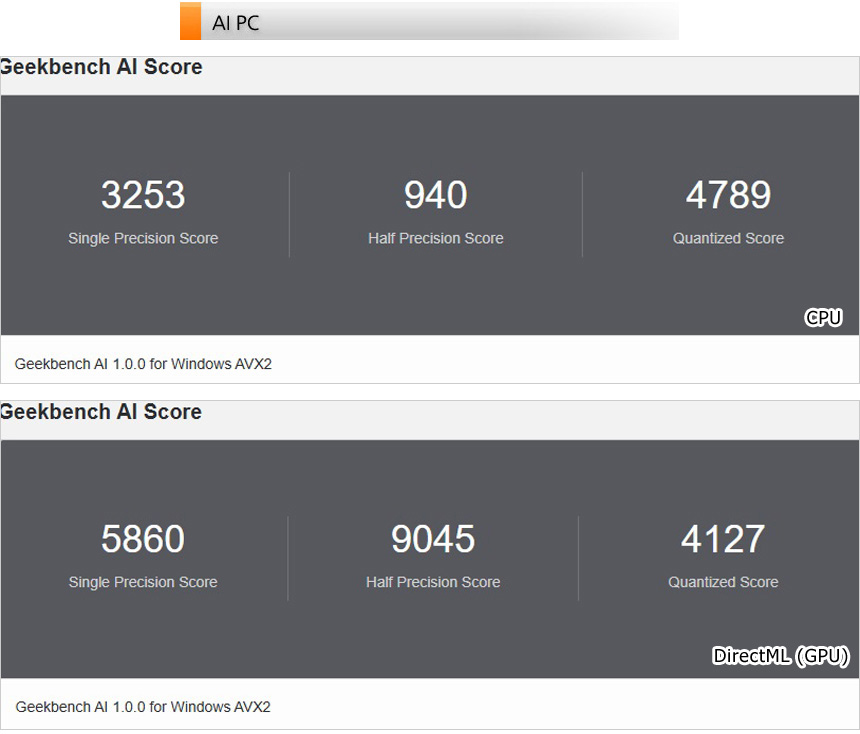Viewport: 860px width, 734px height.
Task: Click the 4789 quantized score
Action: pyautogui.click(x=728, y=195)
